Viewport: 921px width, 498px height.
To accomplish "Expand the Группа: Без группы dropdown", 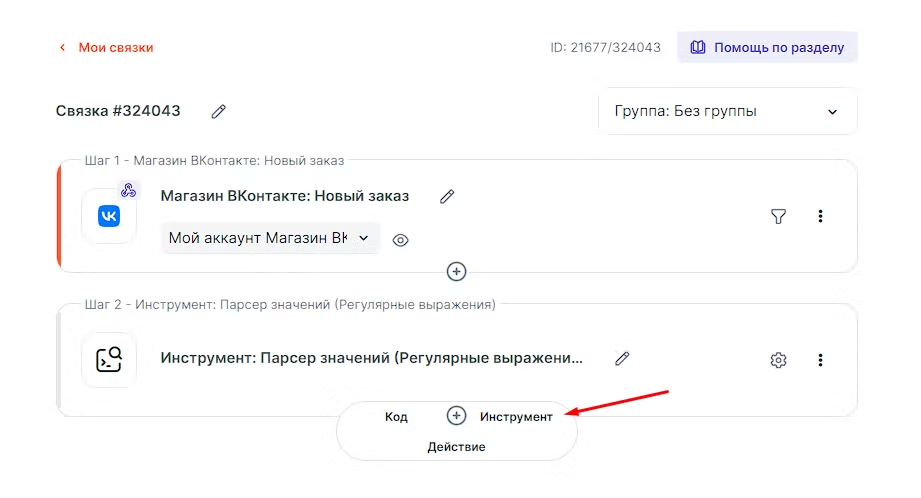I will (x=727, y=112).
